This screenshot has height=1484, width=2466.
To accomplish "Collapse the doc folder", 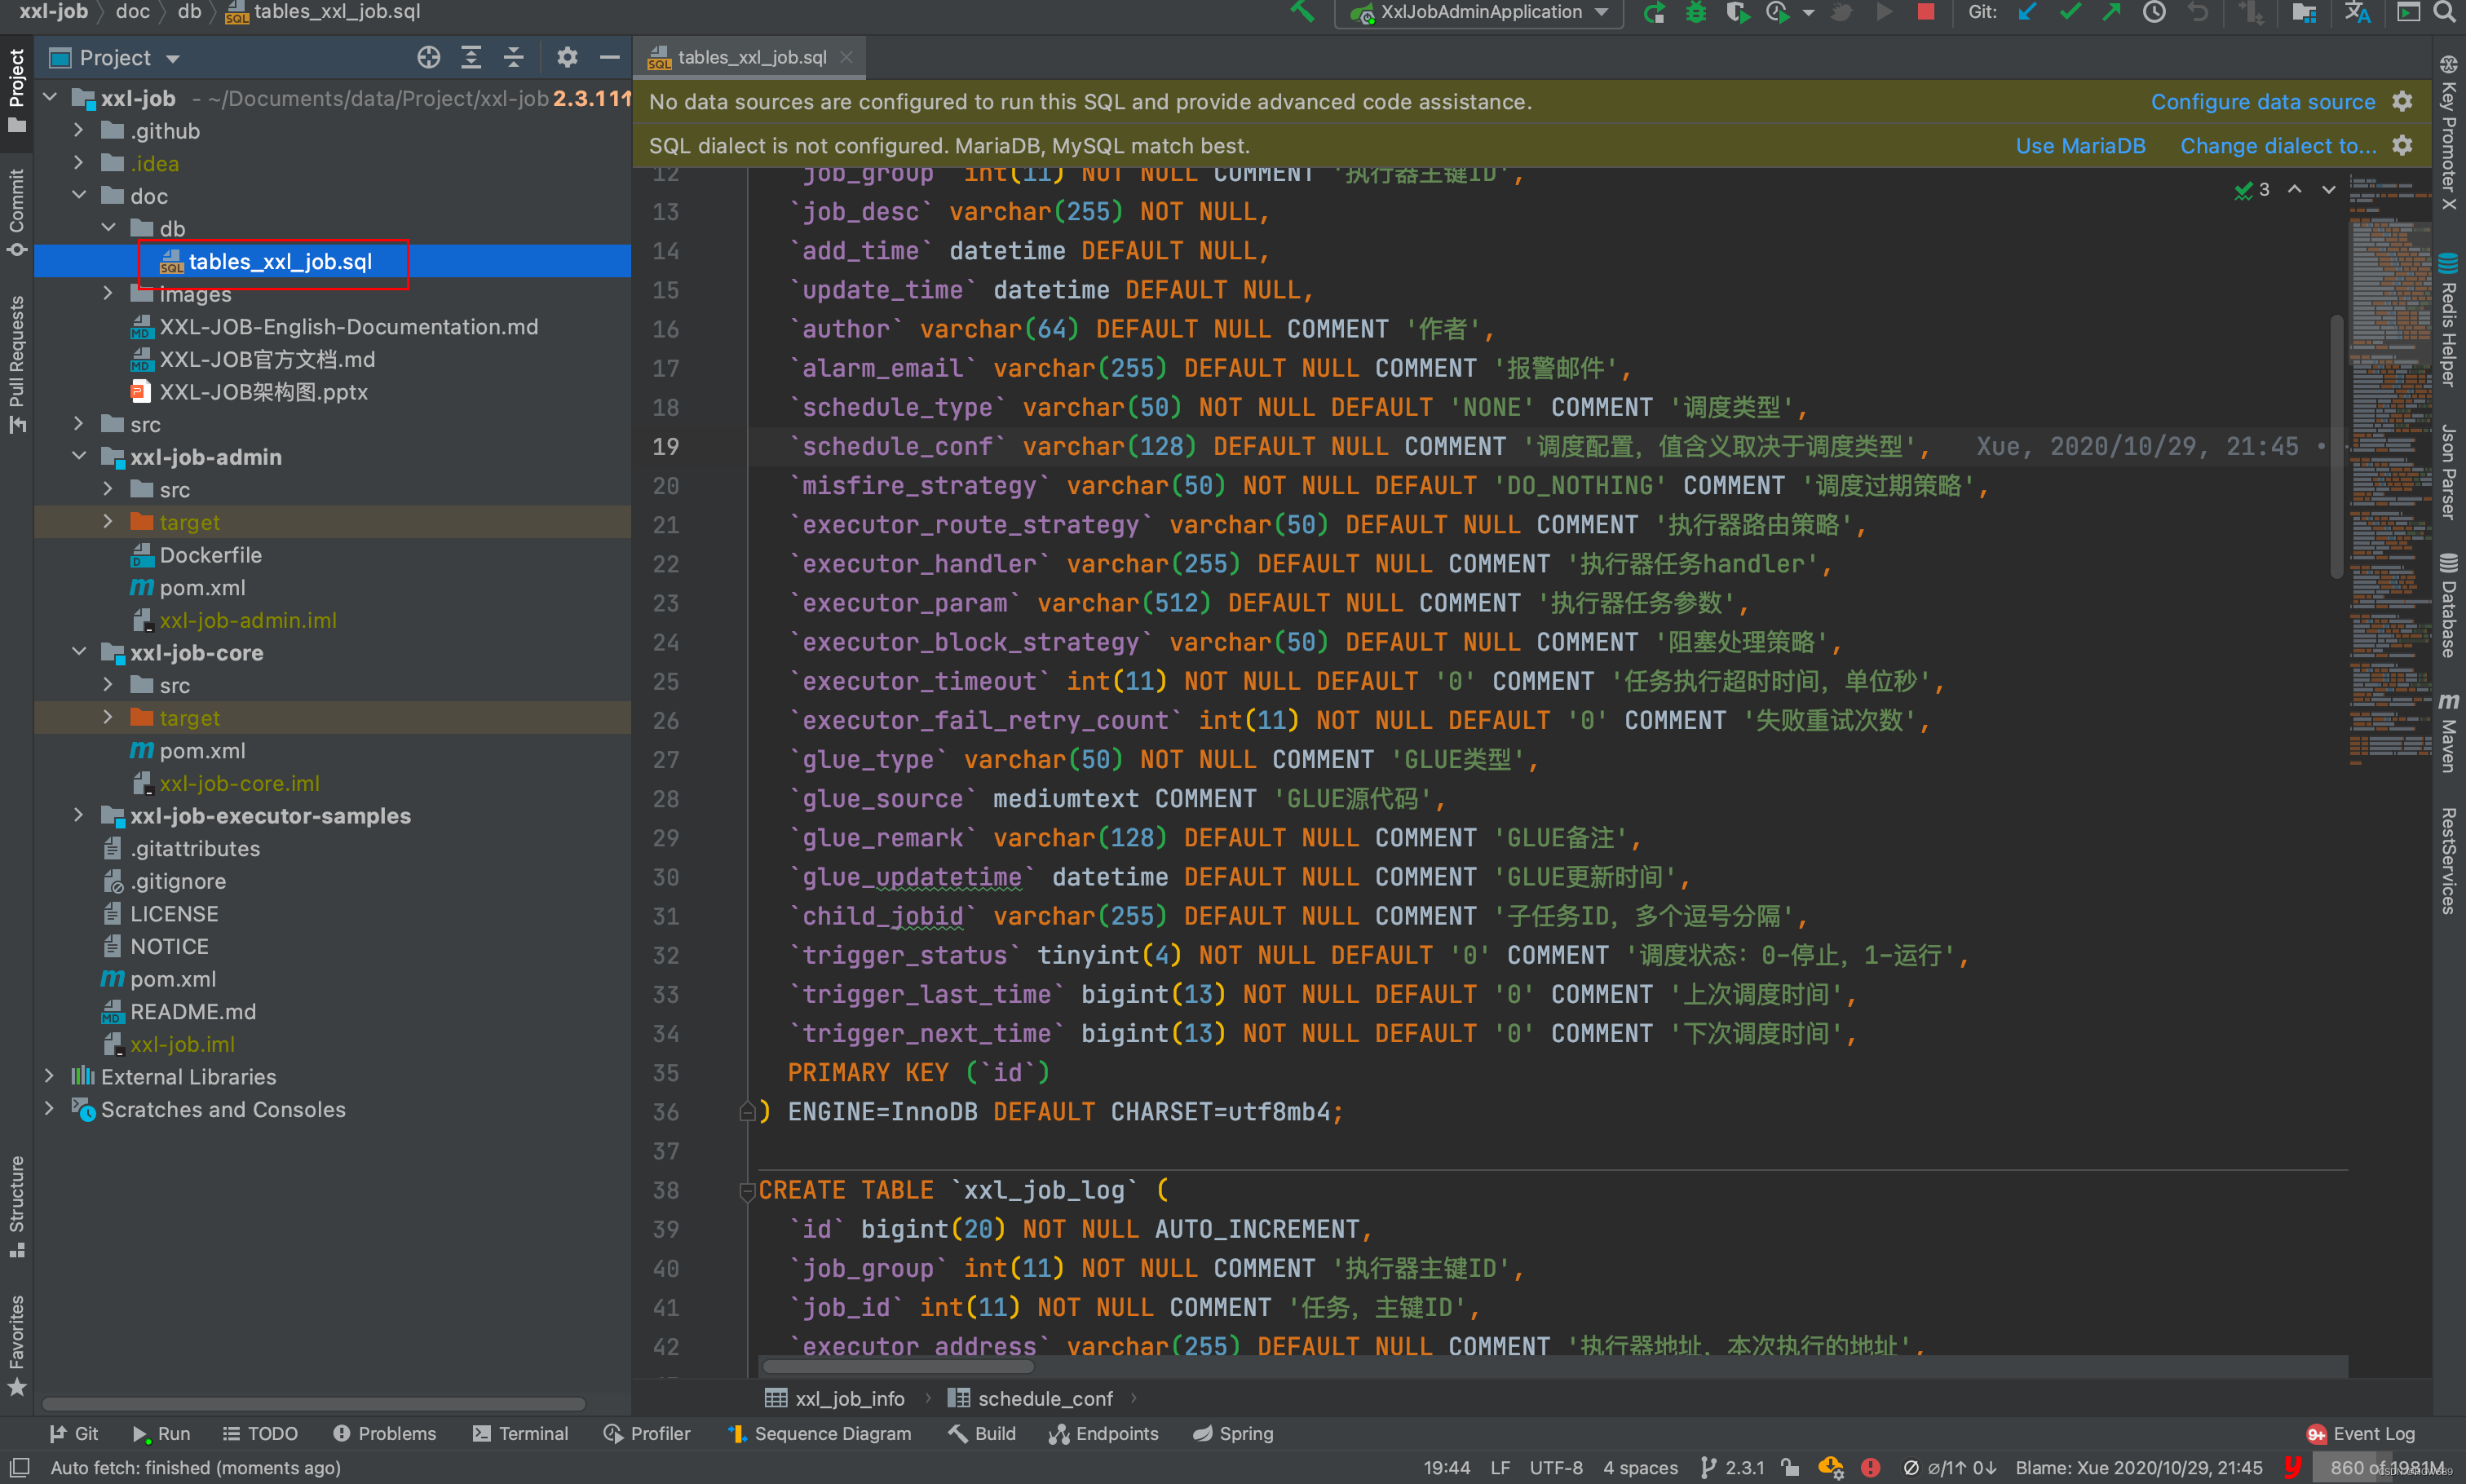I will point(79,196).
